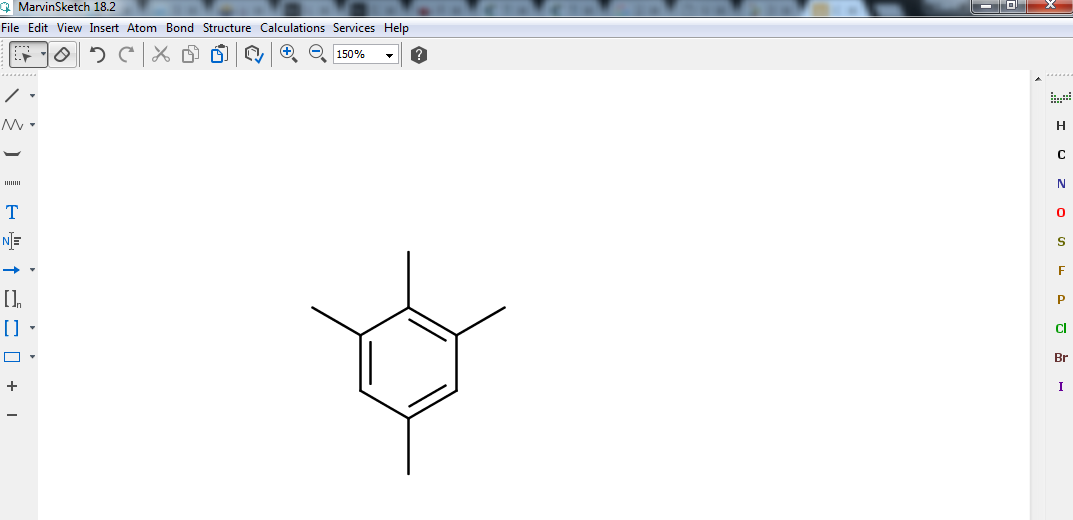The height and width of the screenshot is (520, 1073).
Task: Open the Calculations menu
Action: (292, 28)
